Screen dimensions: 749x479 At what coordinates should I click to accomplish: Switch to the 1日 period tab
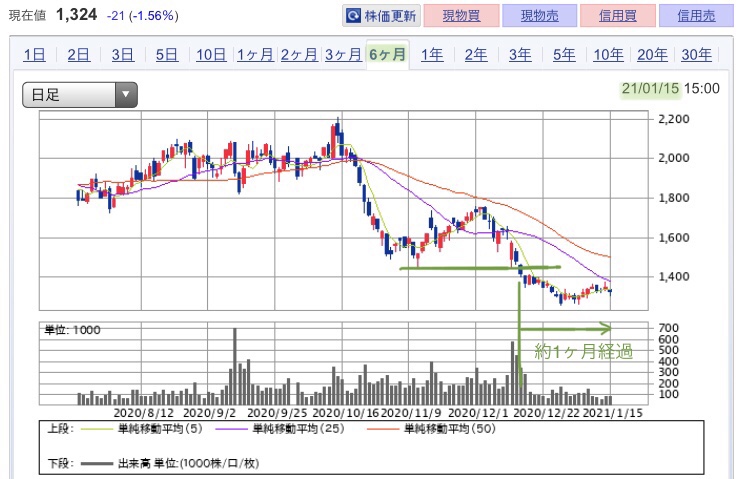pos(34,55)
